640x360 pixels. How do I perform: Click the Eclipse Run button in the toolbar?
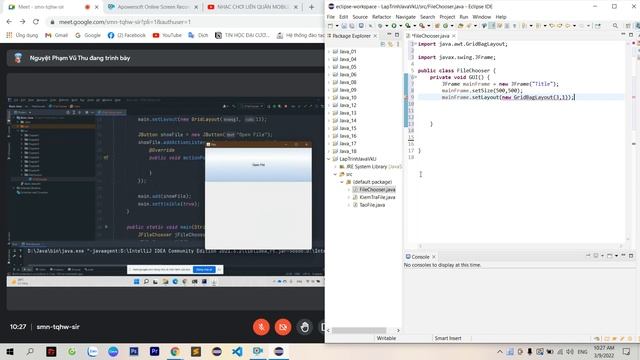(x=394, y=26)
